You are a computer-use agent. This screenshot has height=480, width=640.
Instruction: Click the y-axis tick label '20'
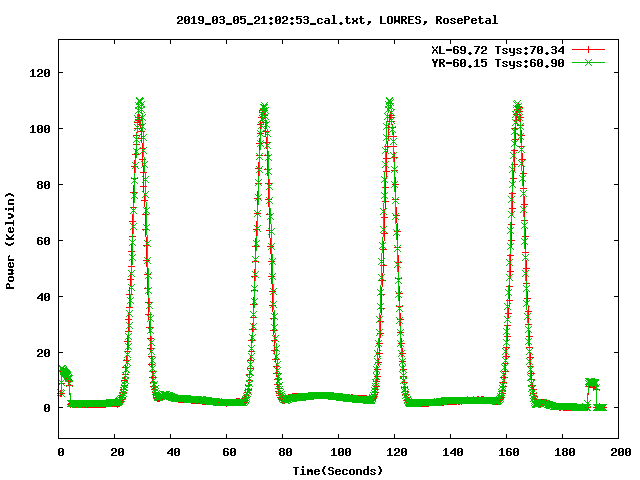(x=43, y=353)
